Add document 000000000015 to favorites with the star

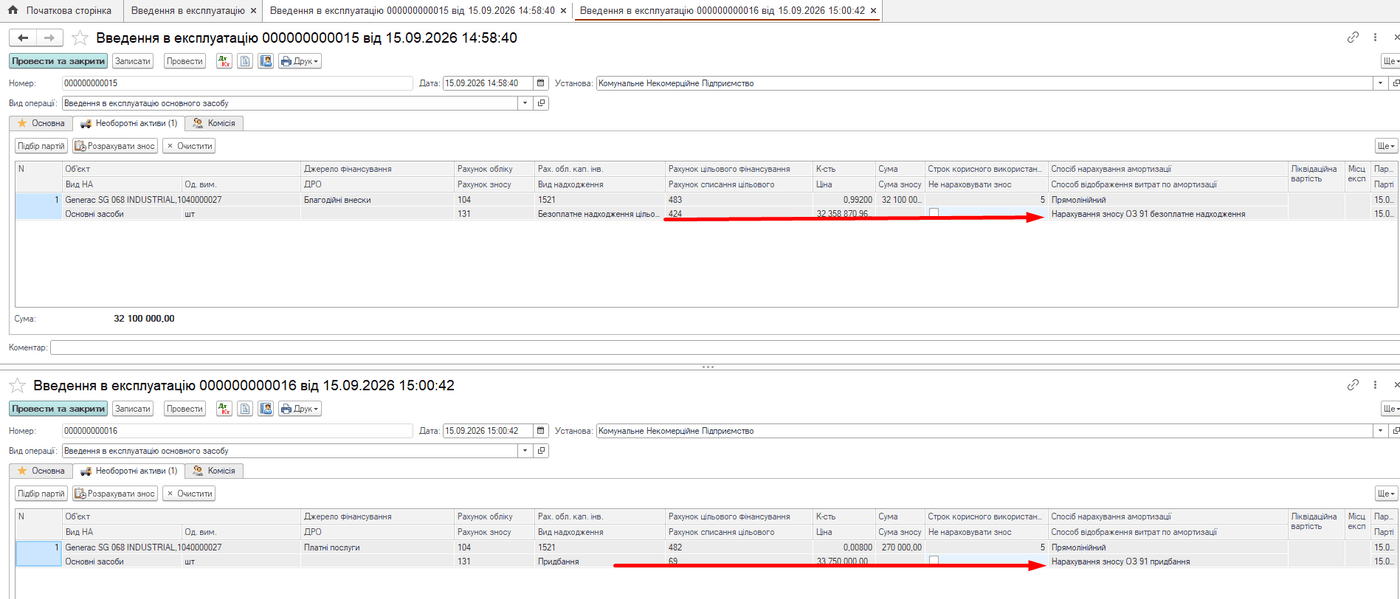tap(80, 38)
